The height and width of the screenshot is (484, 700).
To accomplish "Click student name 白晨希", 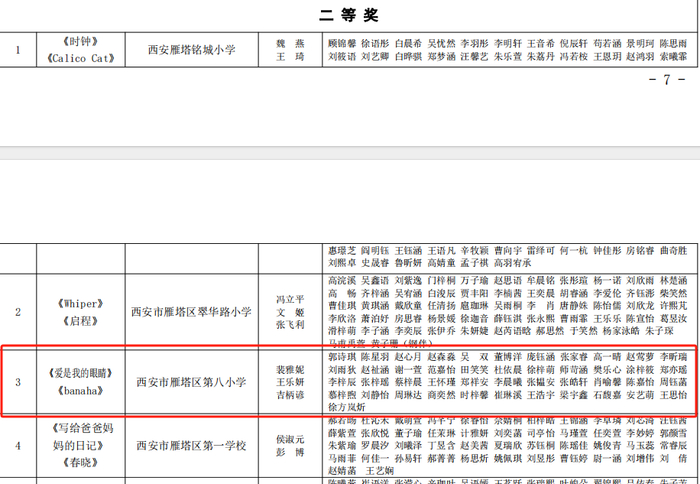I will 408,43.
